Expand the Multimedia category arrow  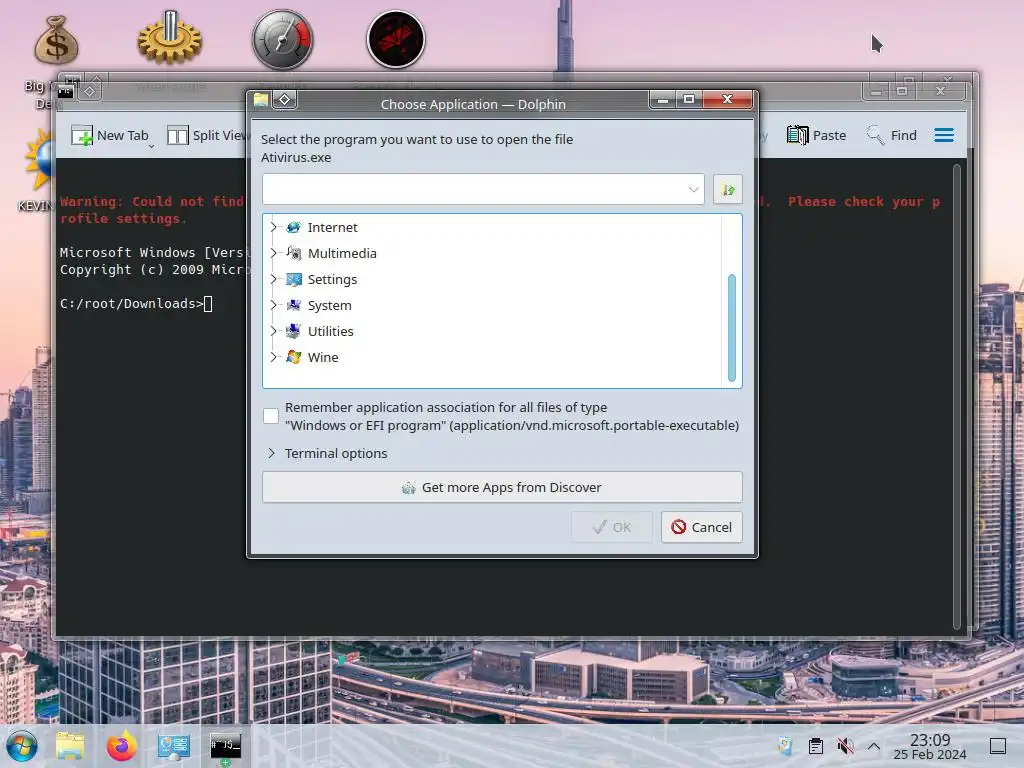(x=274, y=253)
